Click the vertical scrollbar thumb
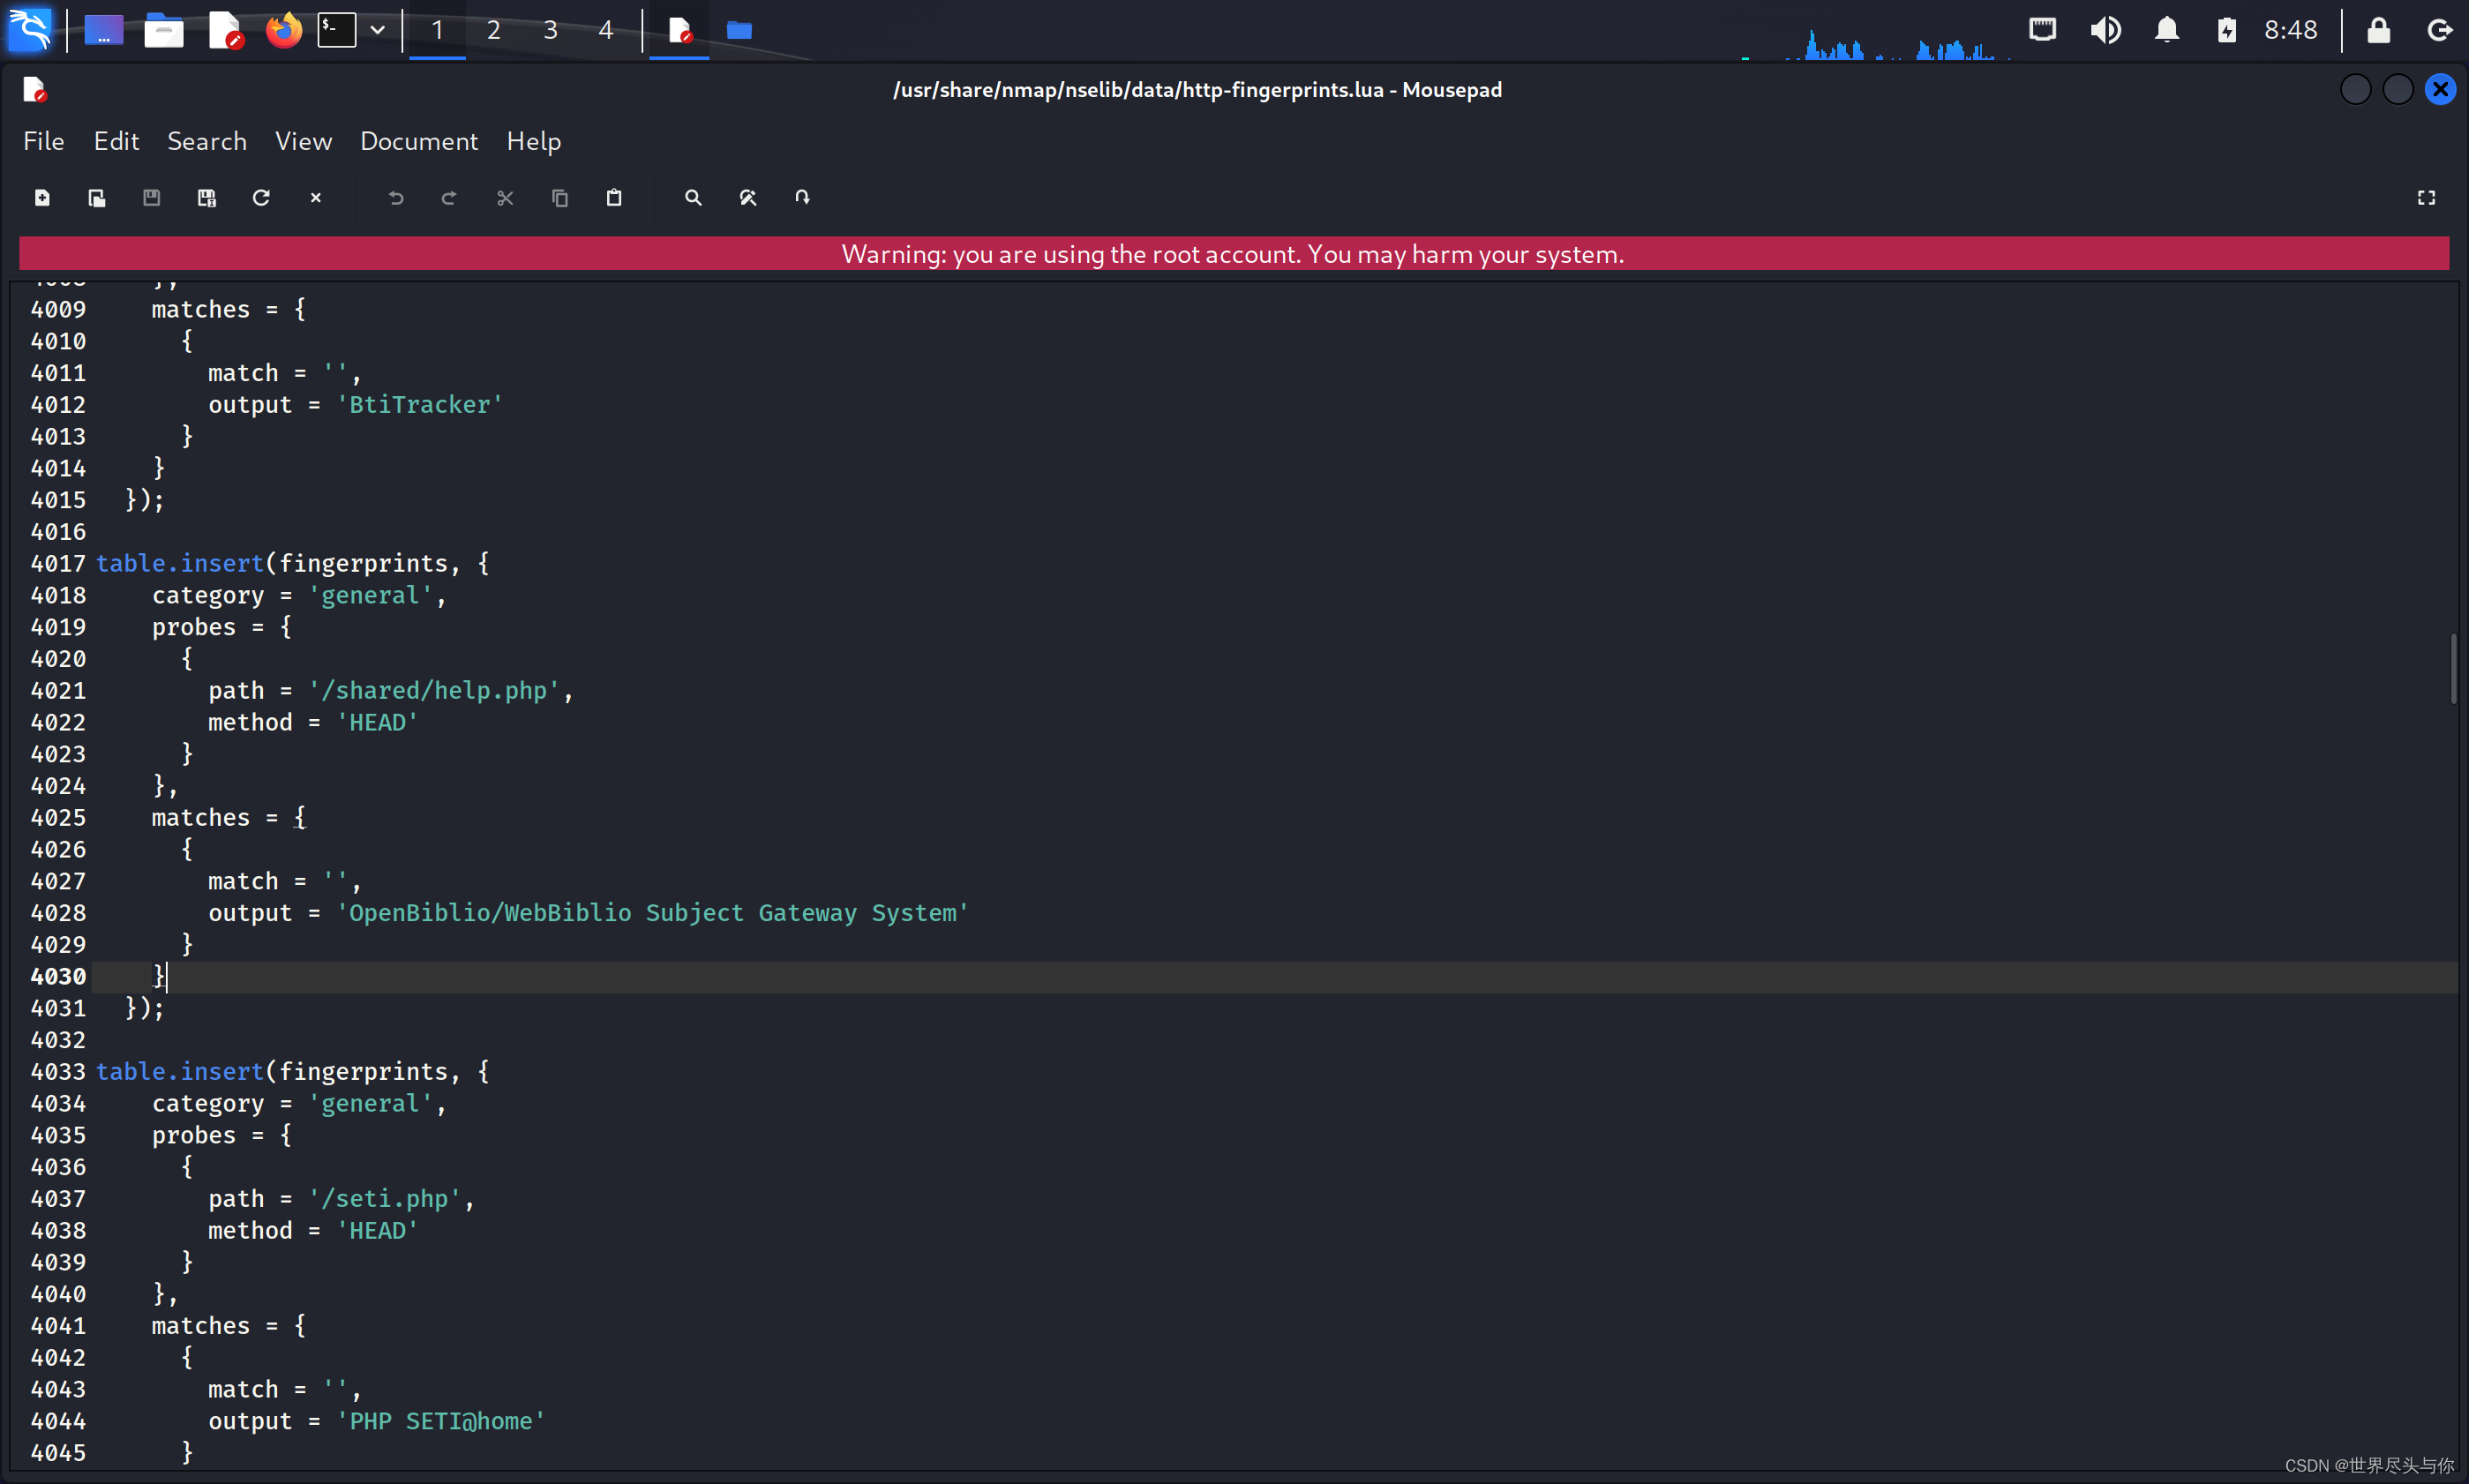 [2453, 668]
